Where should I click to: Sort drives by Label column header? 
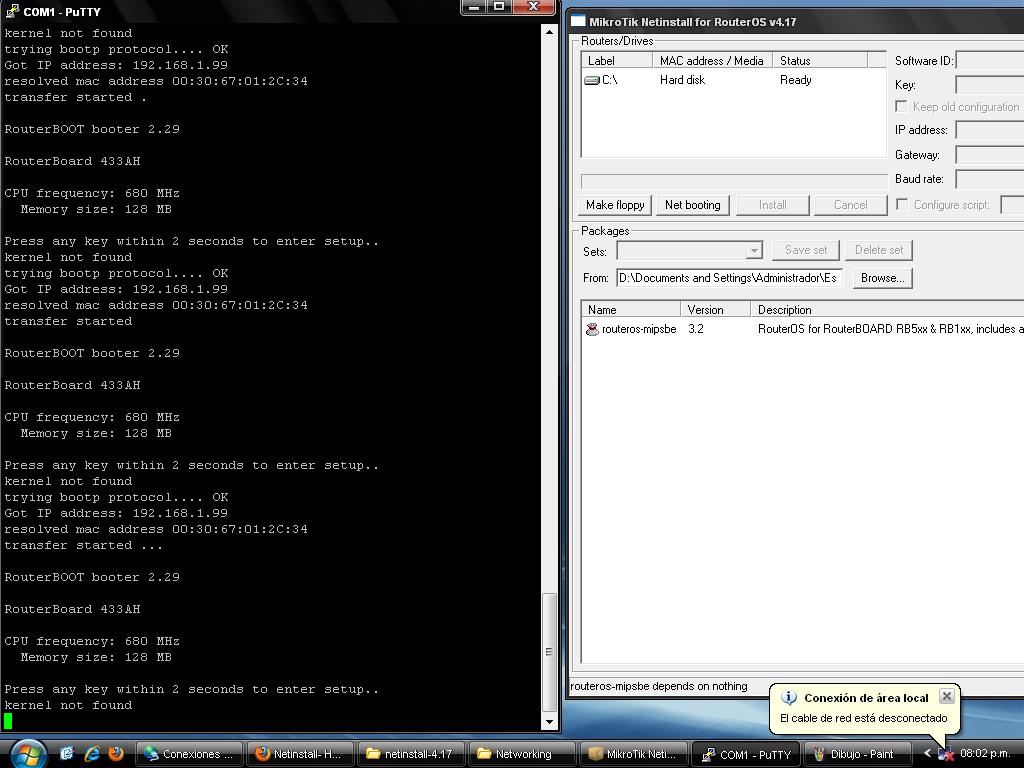[x=617, y=61]
